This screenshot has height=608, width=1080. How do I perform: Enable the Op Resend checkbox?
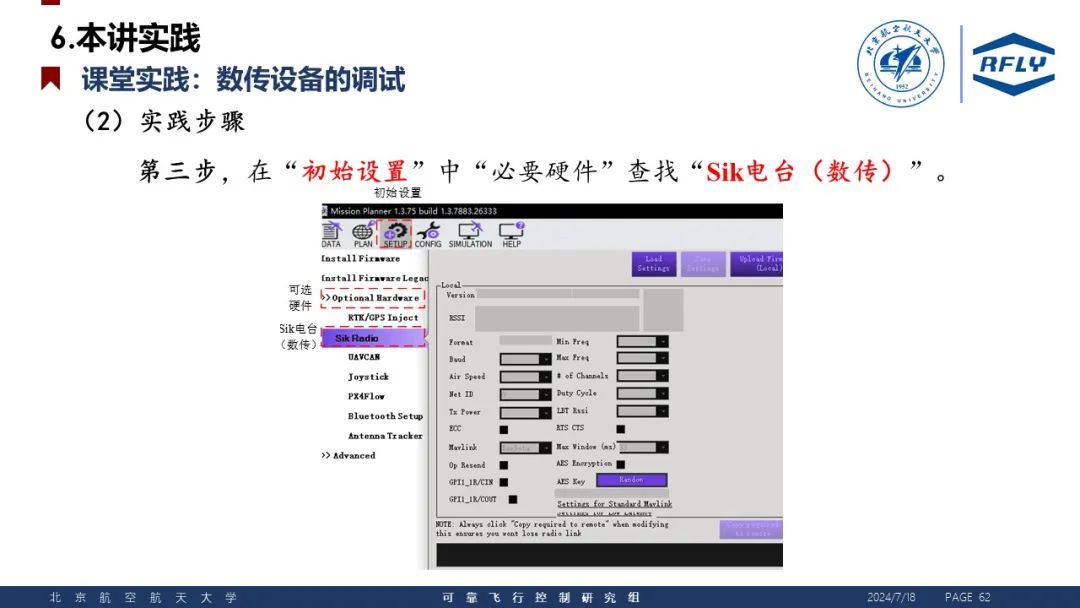[x=504, y=465]
